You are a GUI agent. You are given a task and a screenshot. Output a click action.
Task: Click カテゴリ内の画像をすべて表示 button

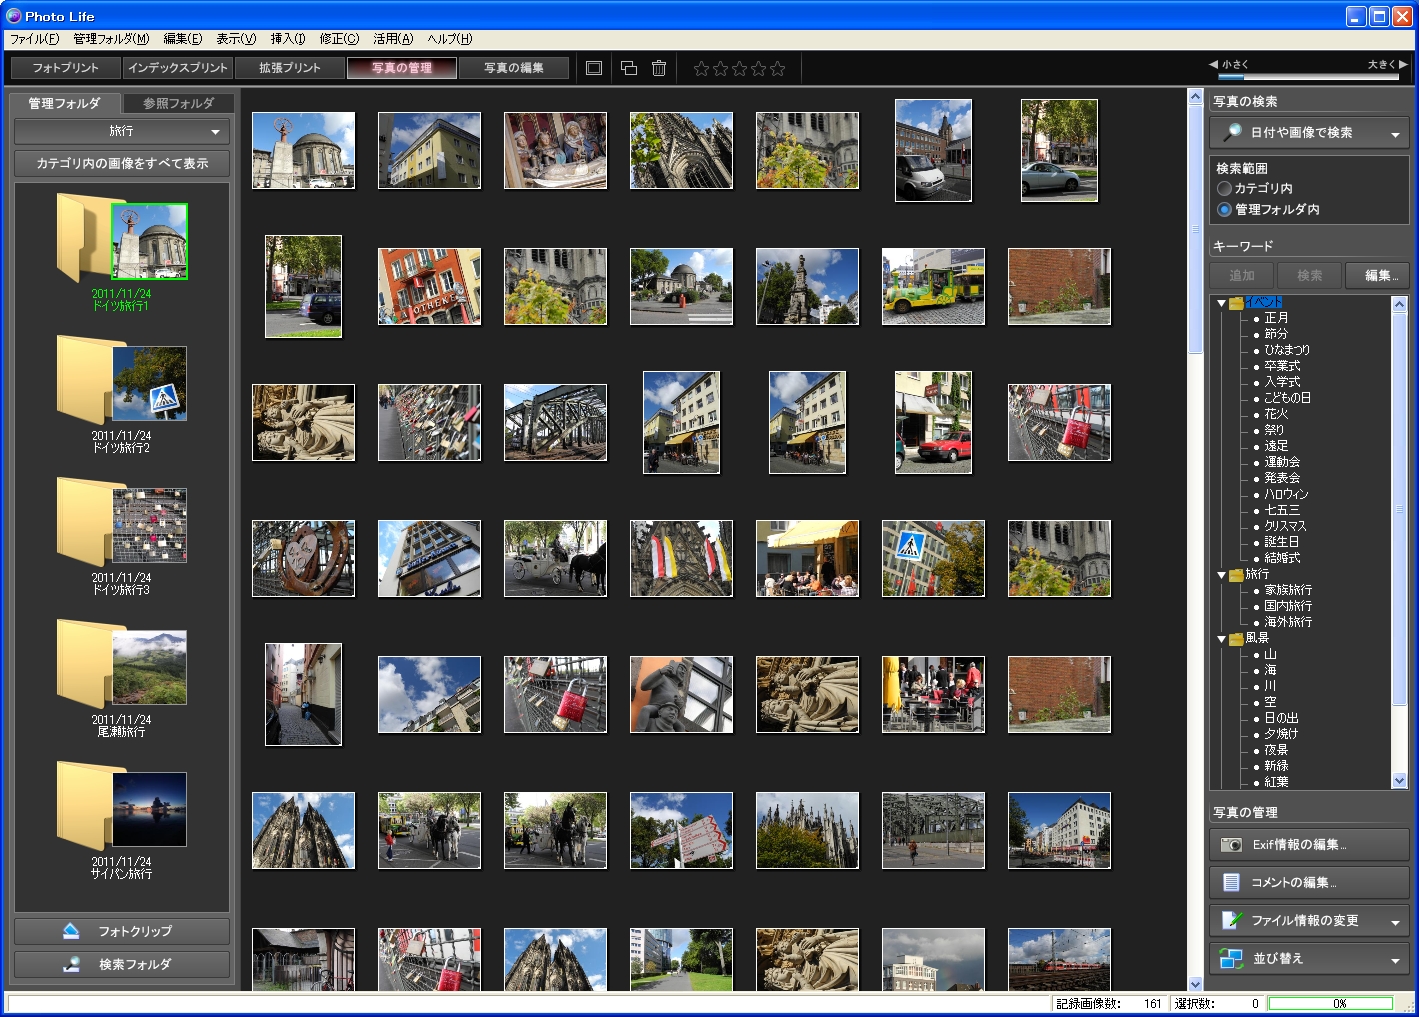(122, 163)
